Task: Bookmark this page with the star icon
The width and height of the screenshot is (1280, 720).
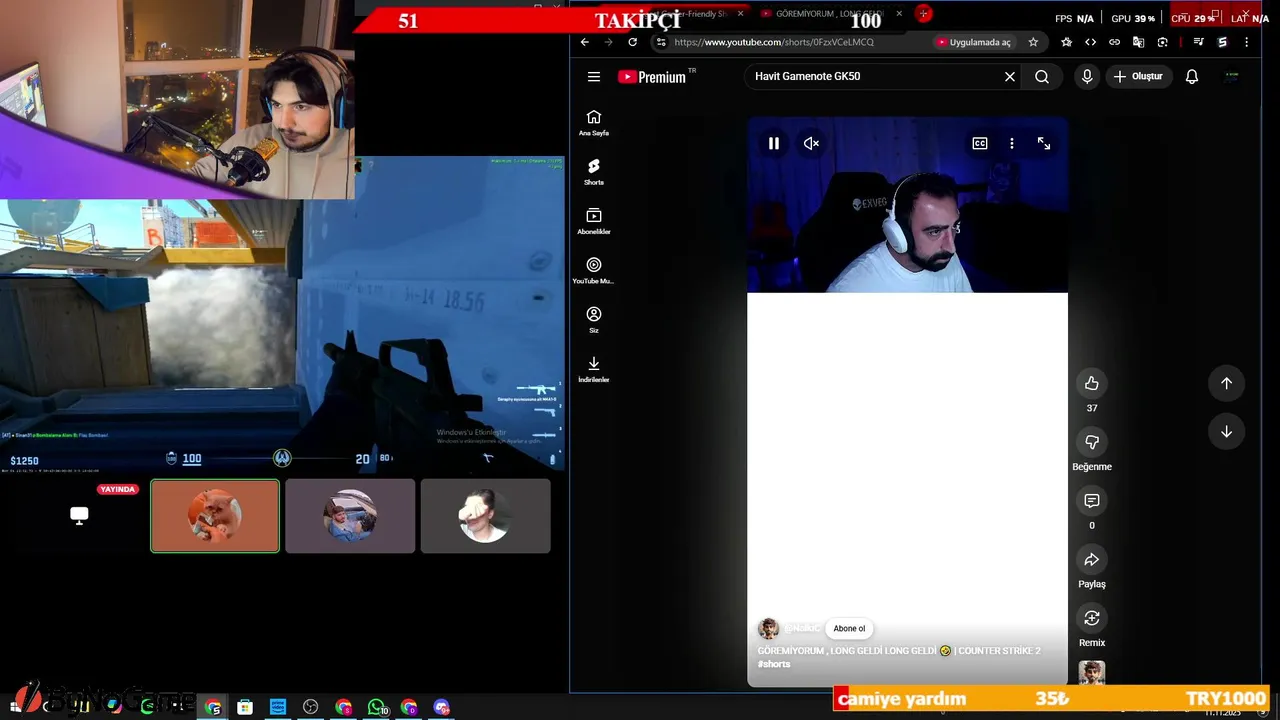Action: (x=1033, y=42)
